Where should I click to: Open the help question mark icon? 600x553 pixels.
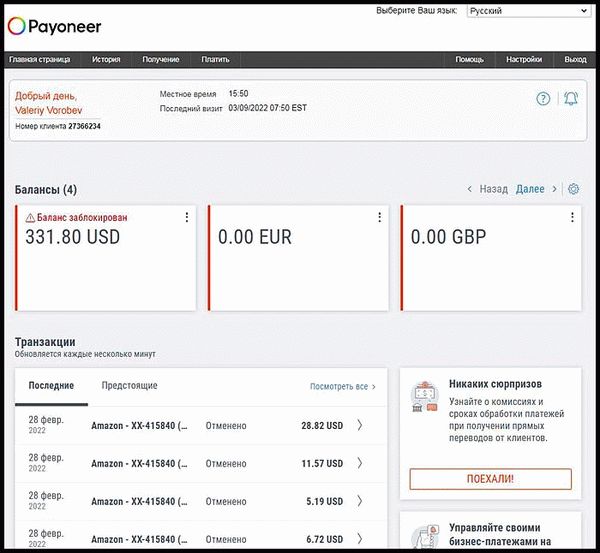543,99
